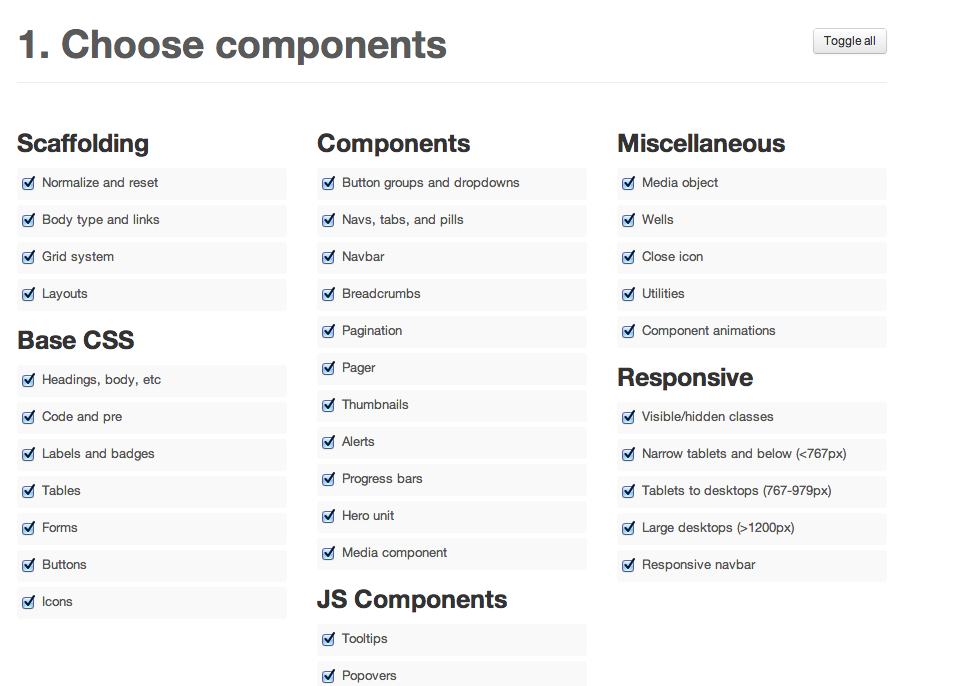Image resolution: width=972 pixels, height=686 pixels.
Task: Uncheck Button groups and dropdowns
Action: pos(328,183)
